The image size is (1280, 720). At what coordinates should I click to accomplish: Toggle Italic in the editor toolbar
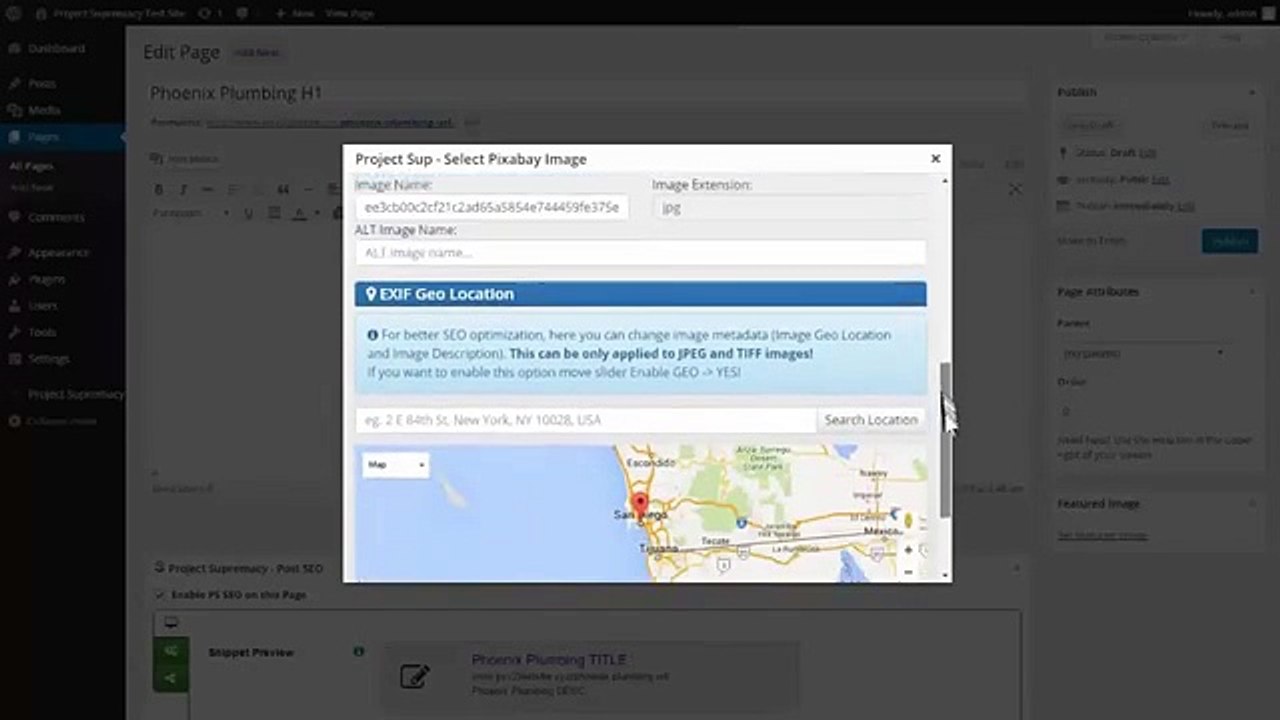pos(183,189)
